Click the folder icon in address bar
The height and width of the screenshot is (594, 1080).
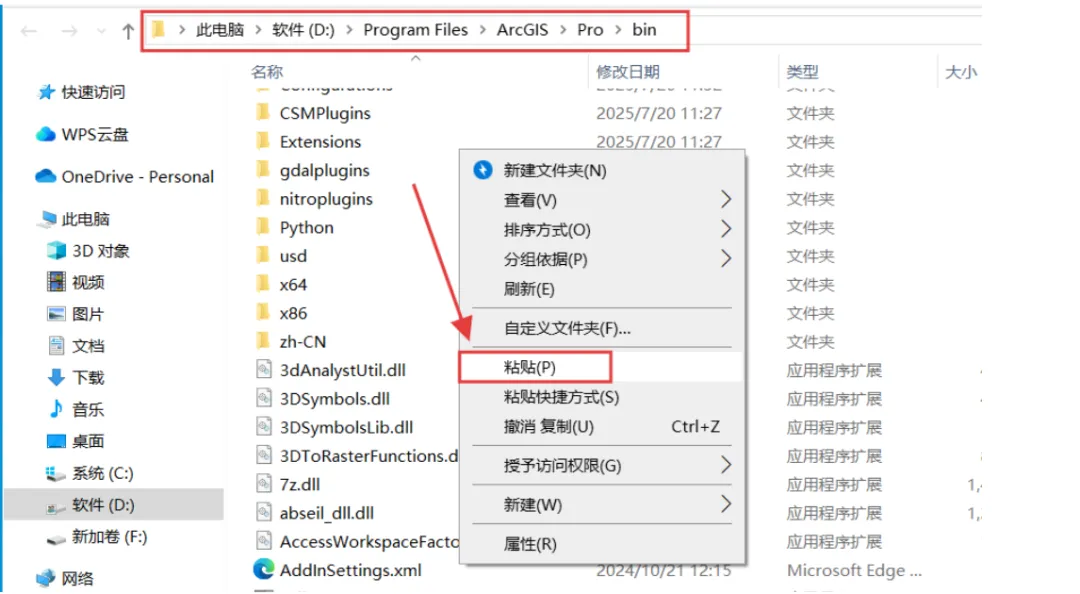click(158, 29)
